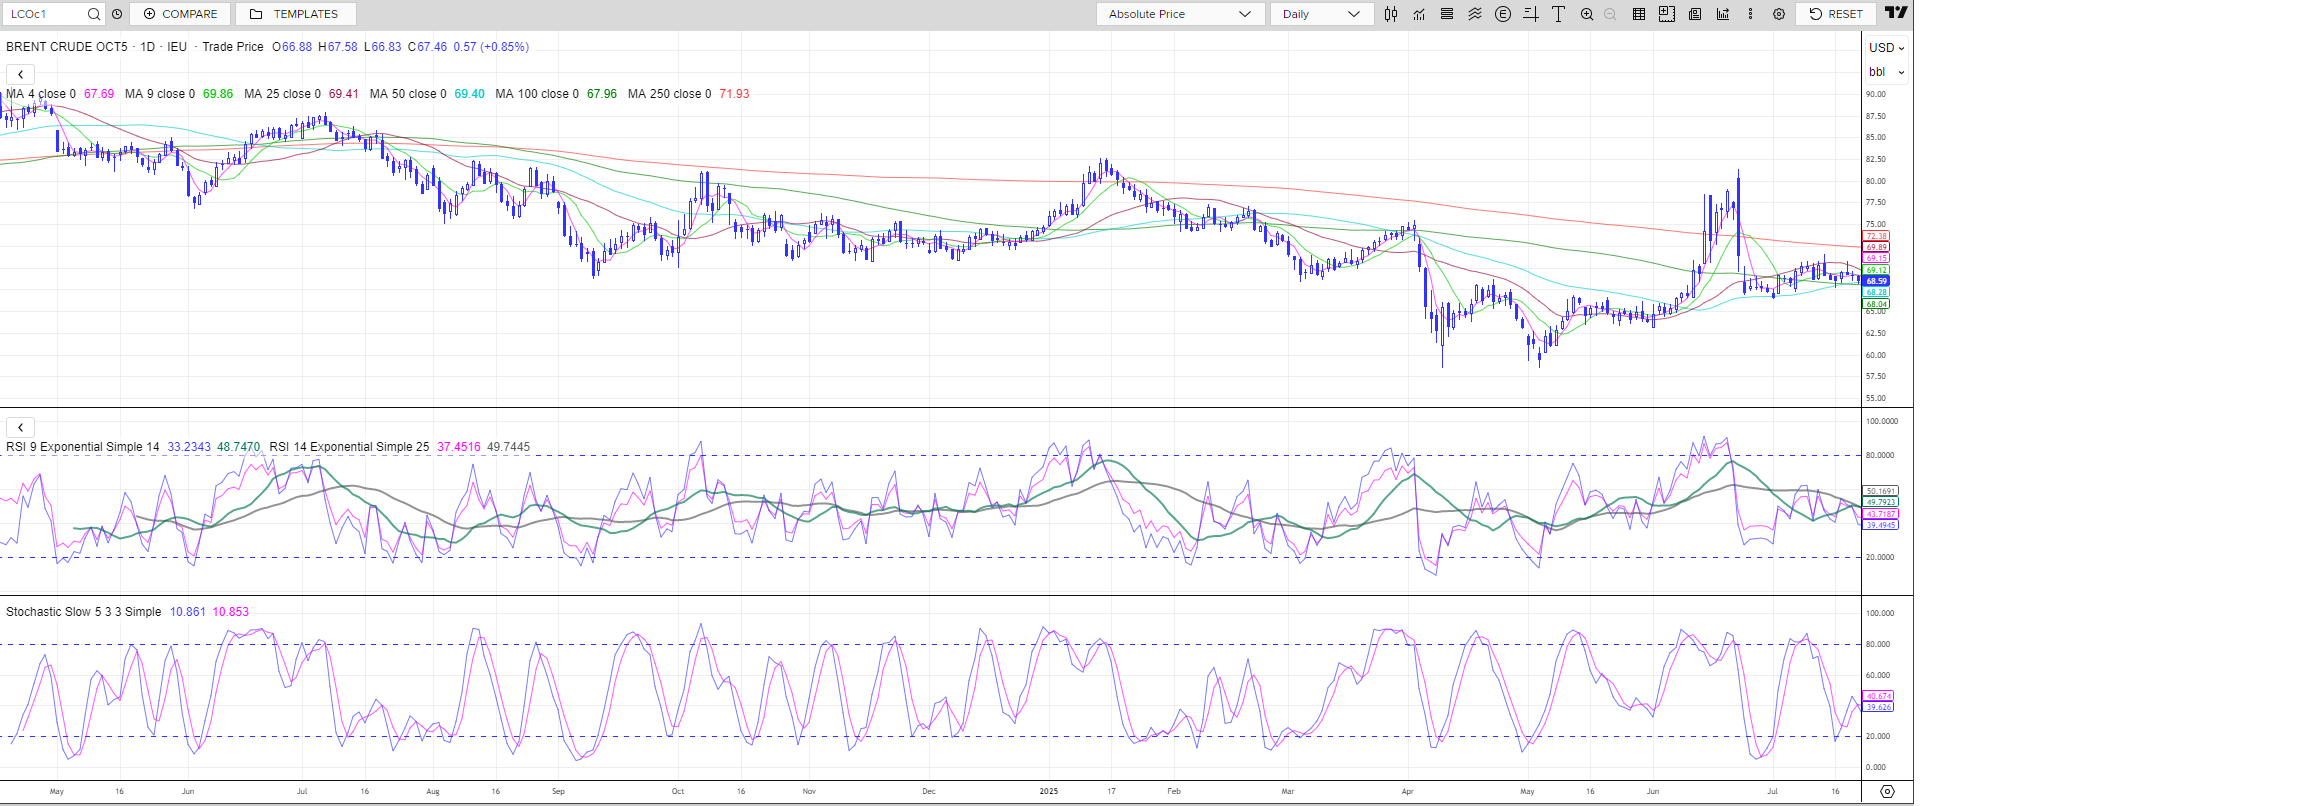Image resolution: width=2304 pixels, height=806 pixels.
Task: Open the three-dot more options menu
Action: point(1750,14)
